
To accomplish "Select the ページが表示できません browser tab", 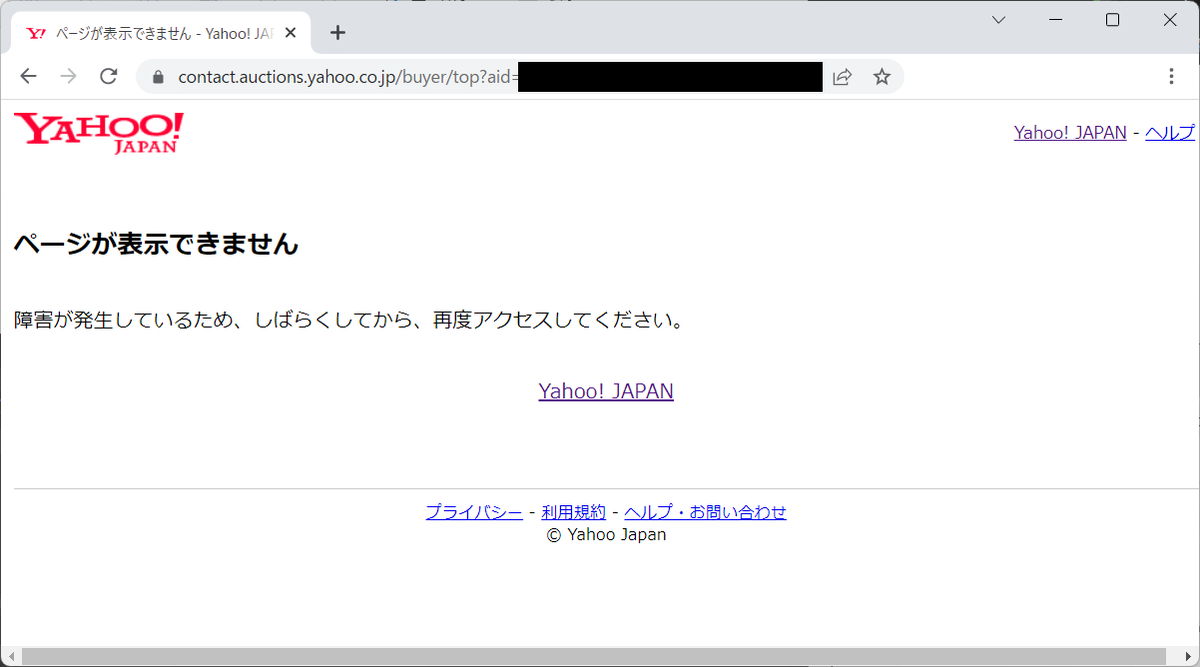I will [x=161, y=33].
